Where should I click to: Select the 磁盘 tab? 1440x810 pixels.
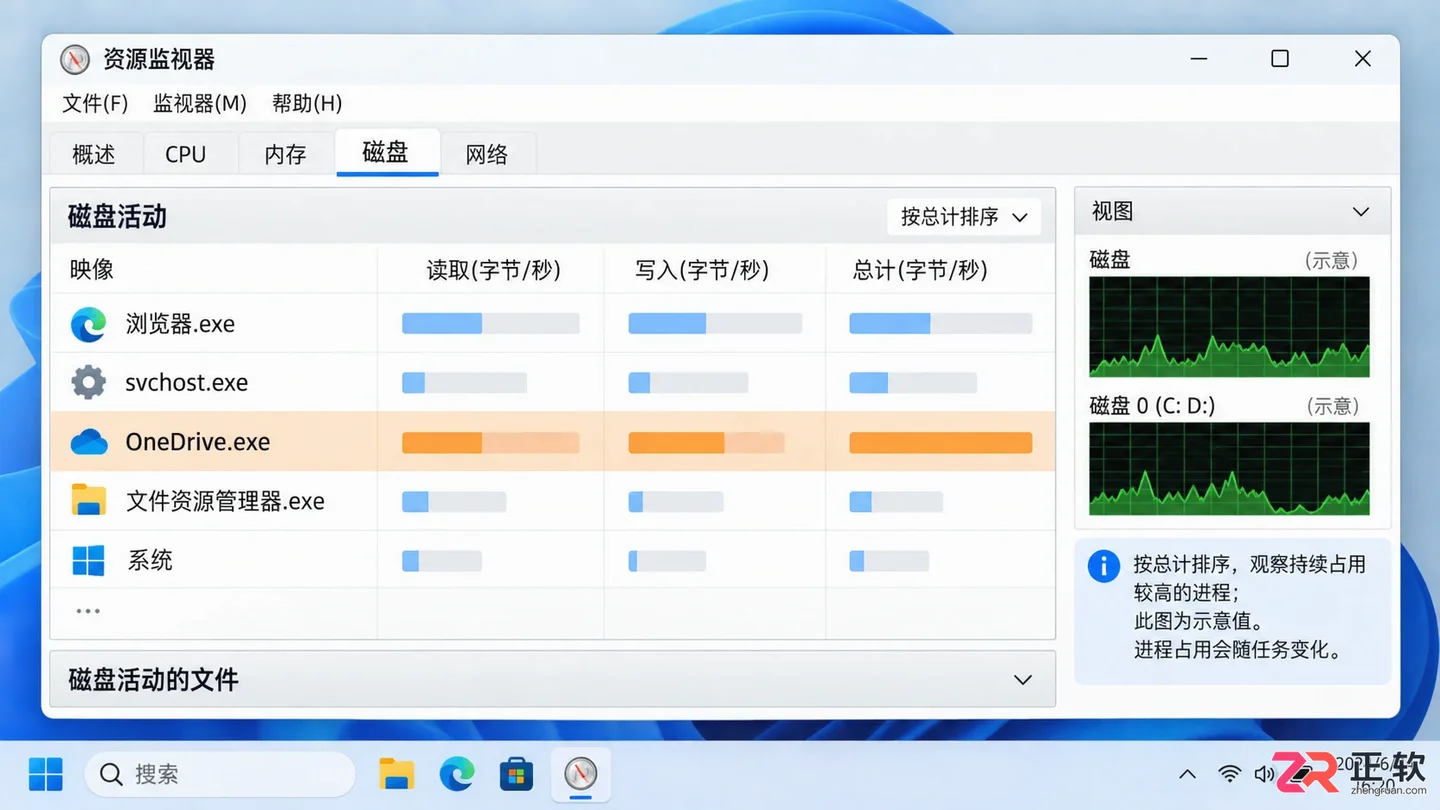point(387,152)
